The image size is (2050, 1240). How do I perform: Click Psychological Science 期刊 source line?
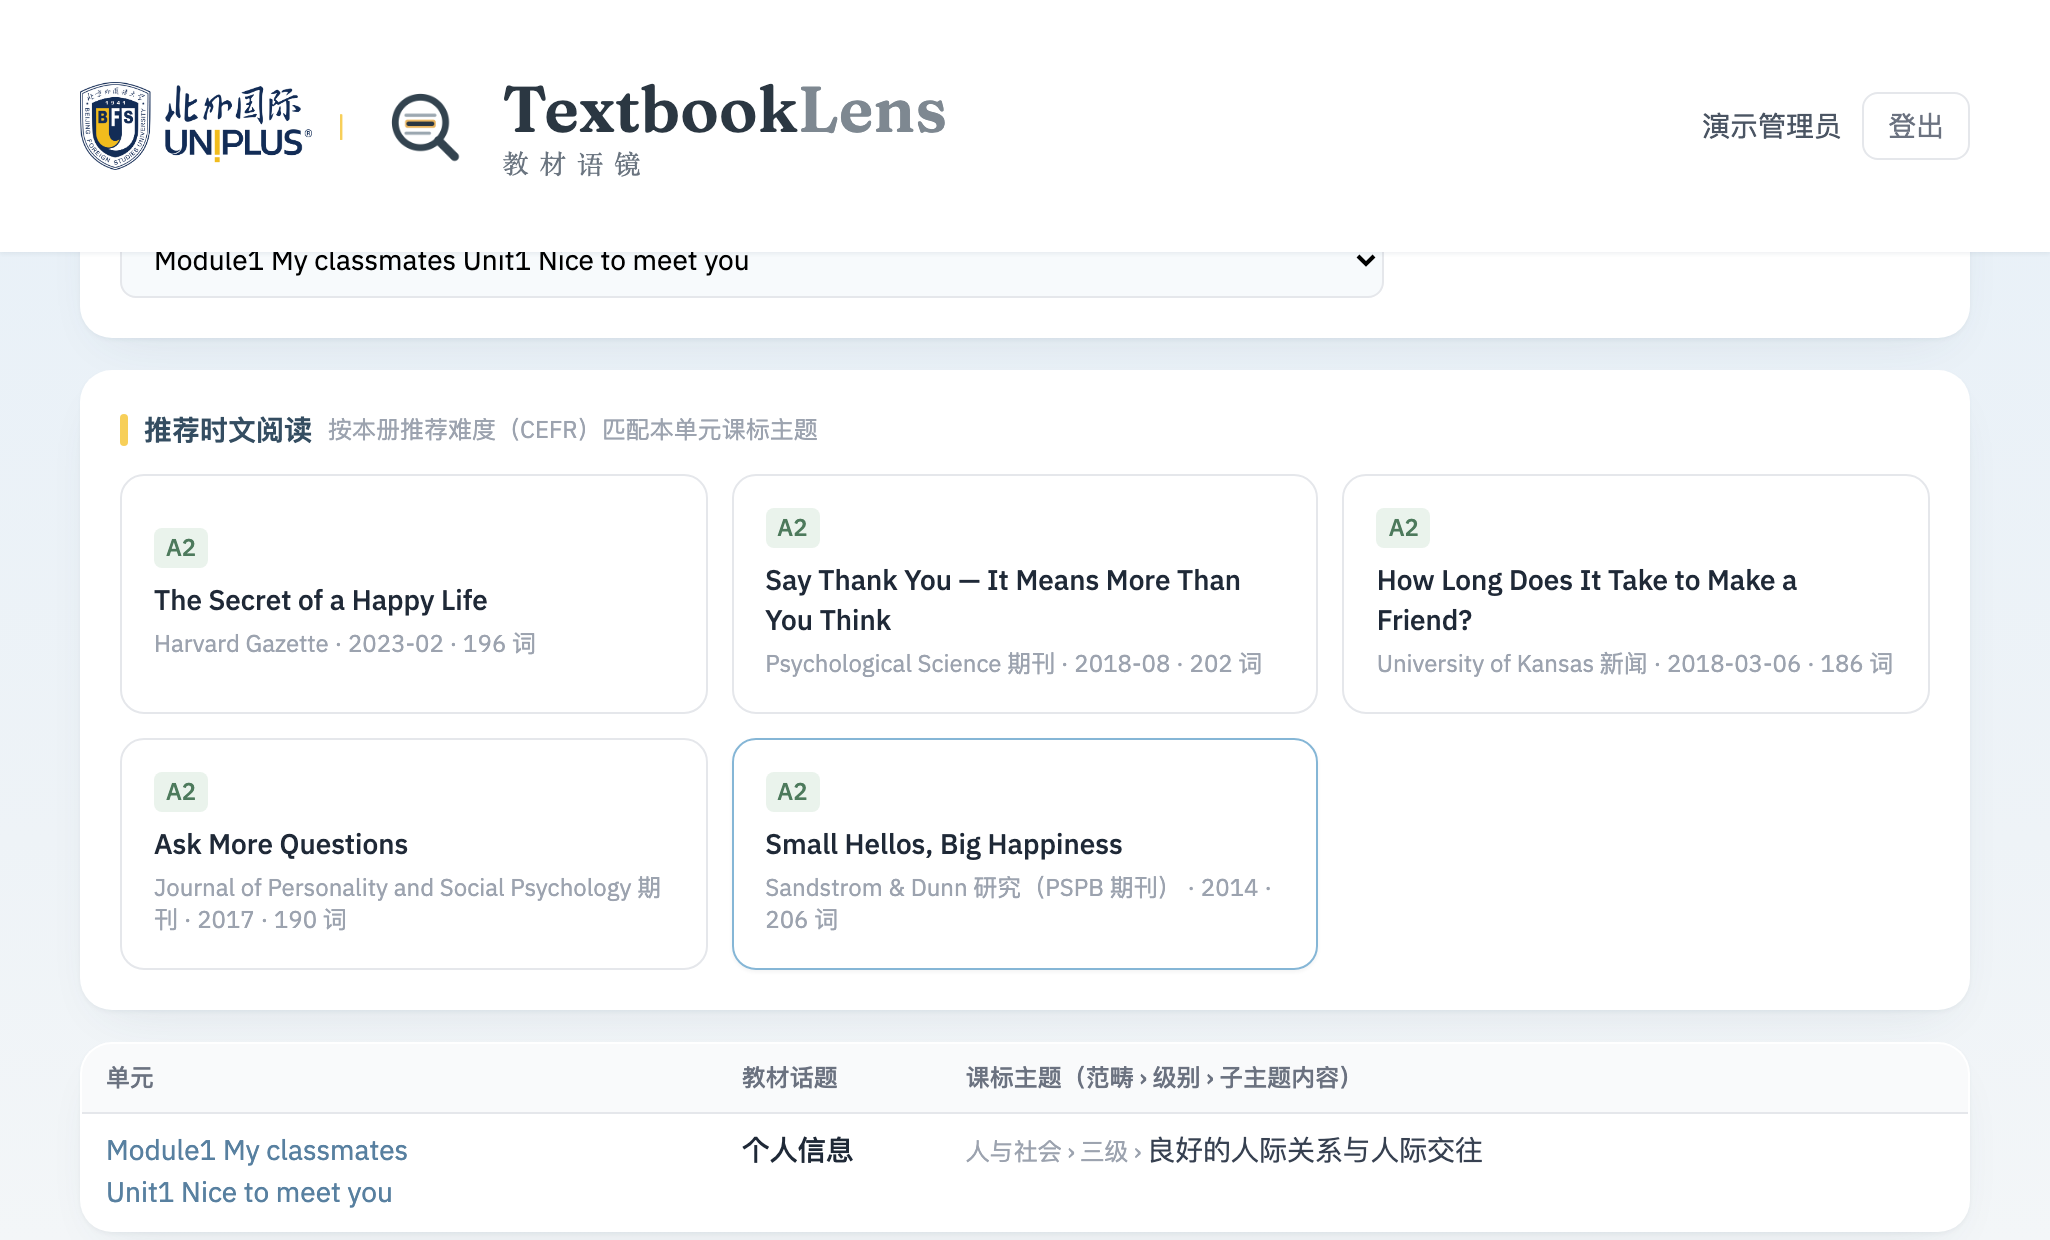pos(1013,664)
